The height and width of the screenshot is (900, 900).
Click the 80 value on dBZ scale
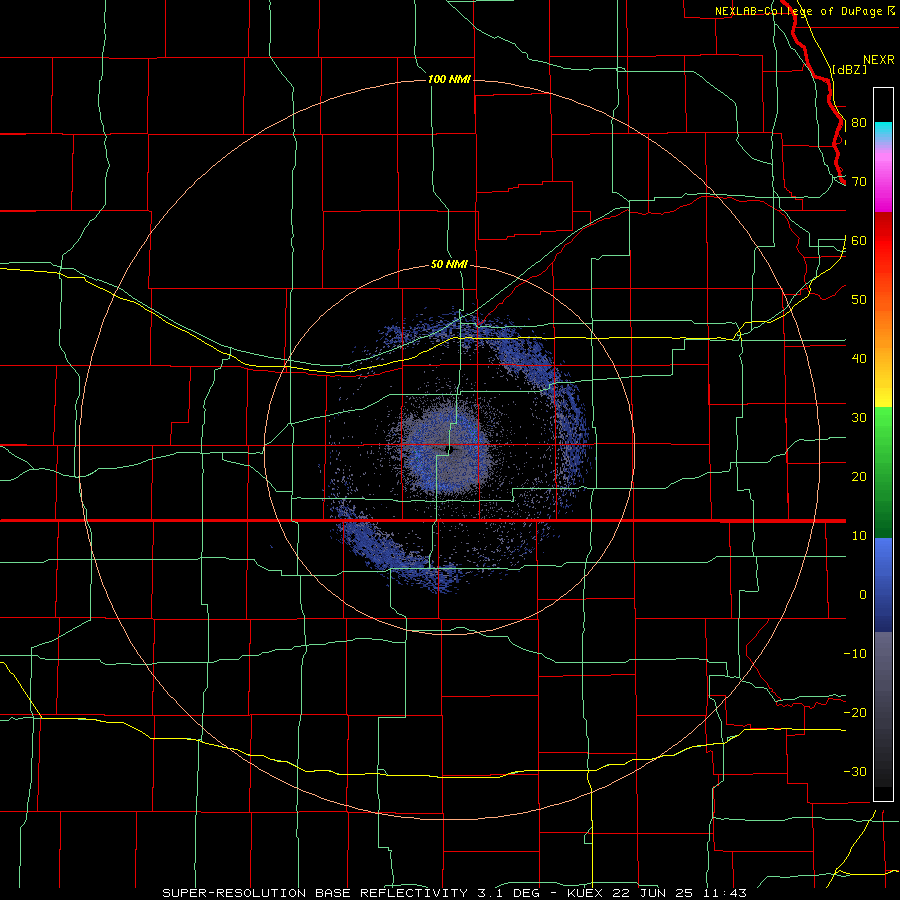(x=859, y=123)
